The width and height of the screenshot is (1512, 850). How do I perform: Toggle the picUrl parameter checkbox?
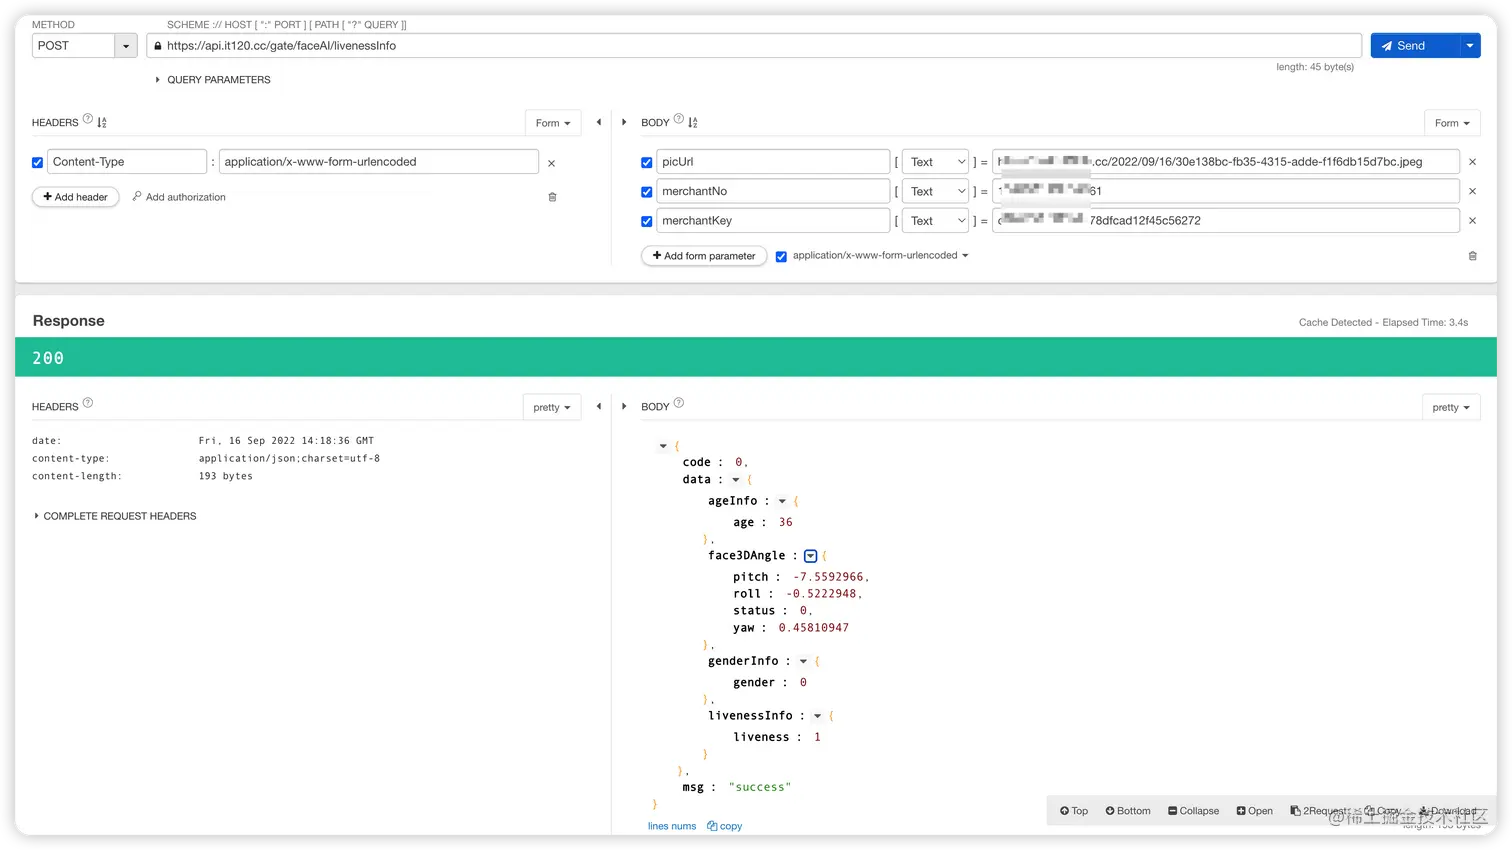647,162
